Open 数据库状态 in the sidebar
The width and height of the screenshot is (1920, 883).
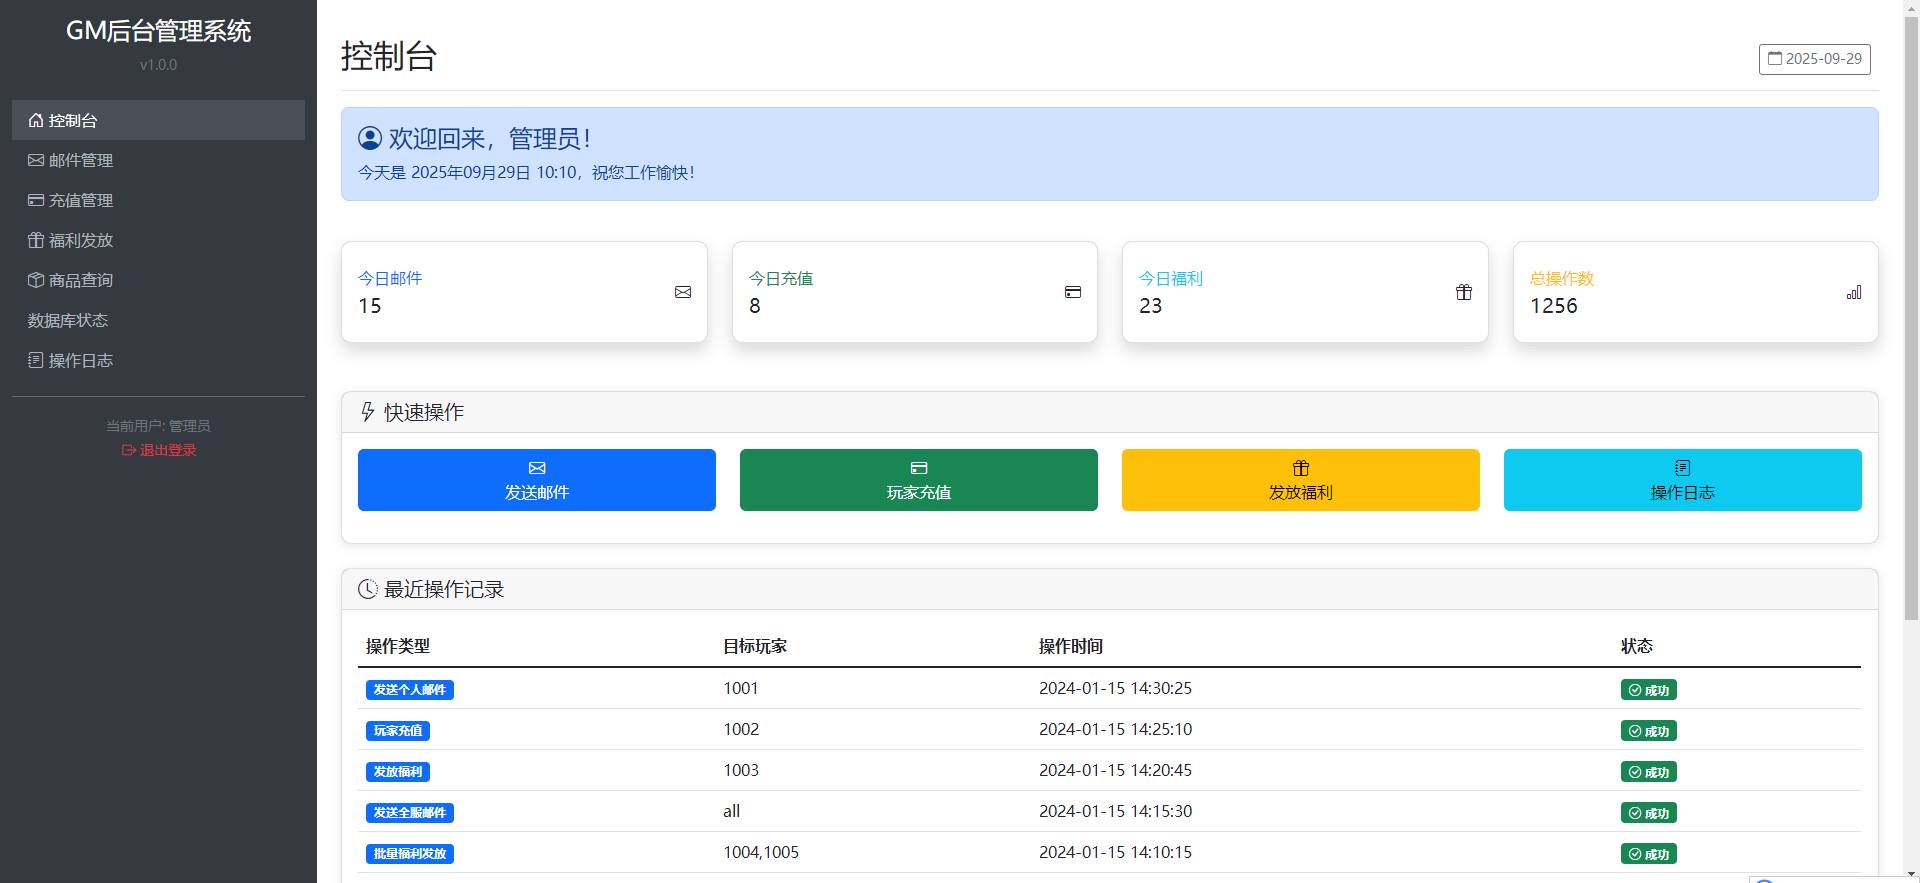tap(68, 320)
